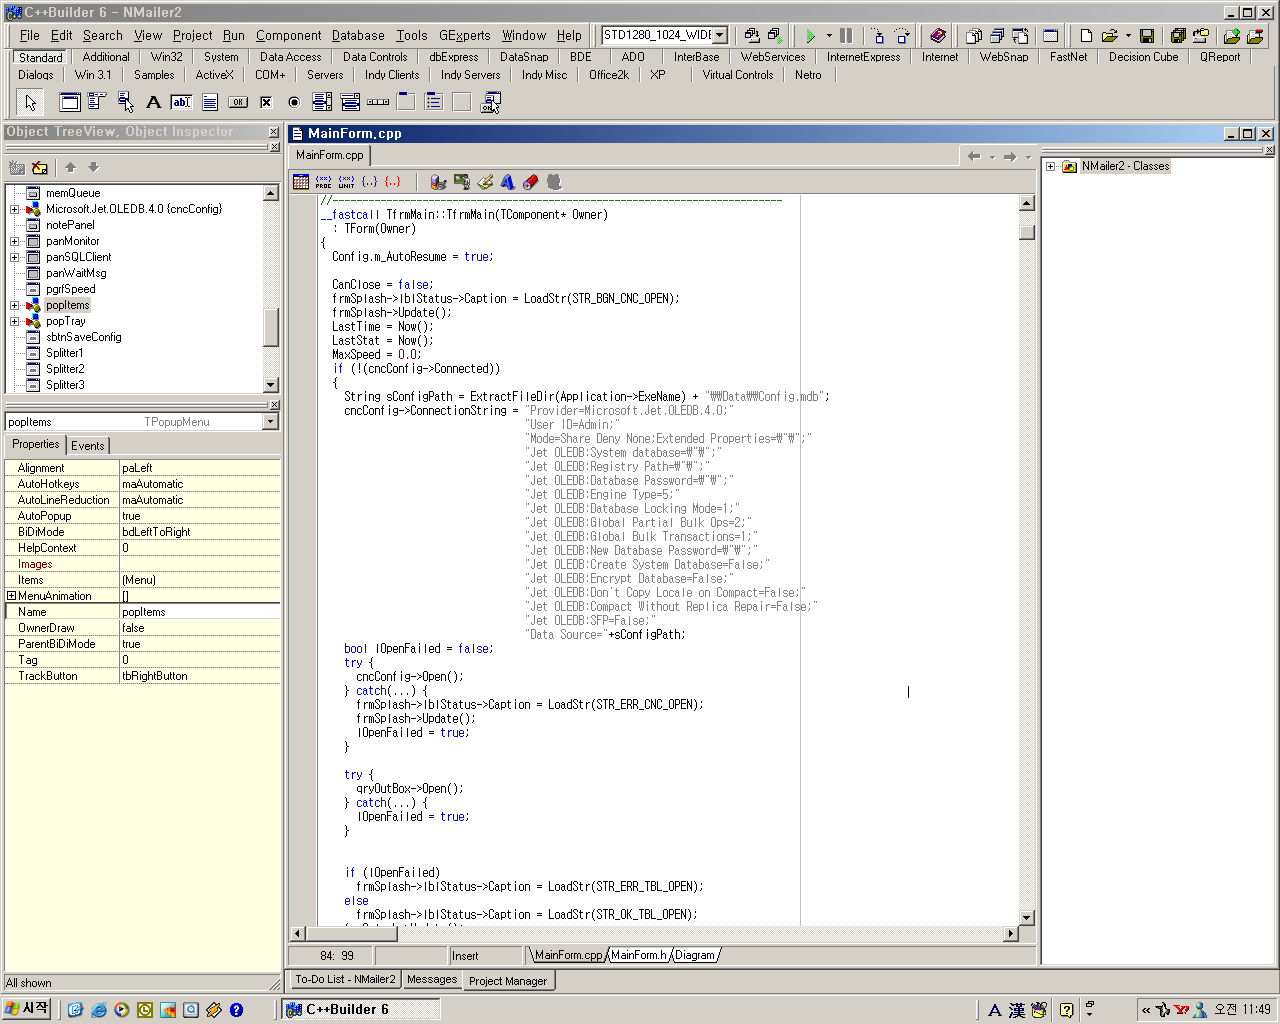Click the Korean Start button on taskbar
Screen dimensions: 1280x1024
(27, 1009)
